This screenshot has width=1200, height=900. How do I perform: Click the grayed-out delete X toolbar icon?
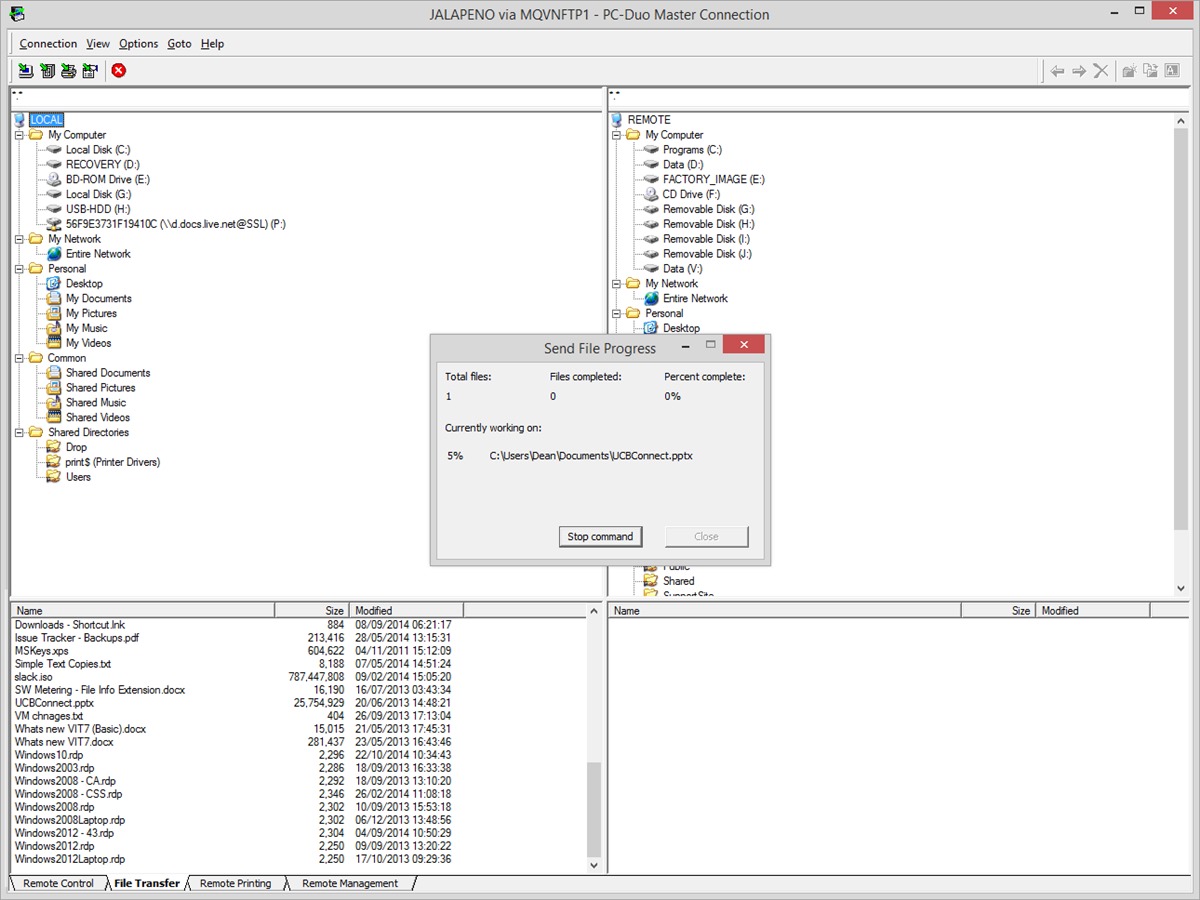click(x=1101, y=71)
